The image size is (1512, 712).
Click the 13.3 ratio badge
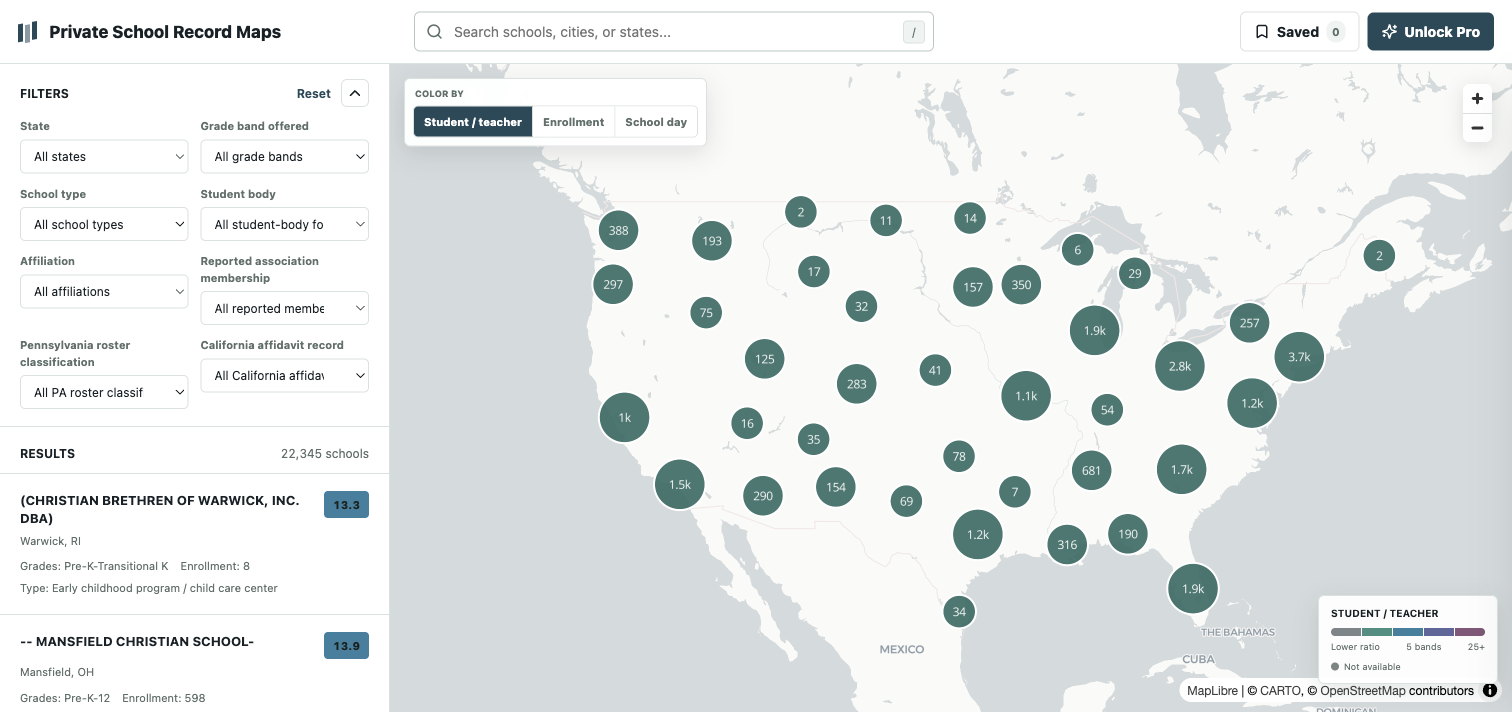(346, 505)
